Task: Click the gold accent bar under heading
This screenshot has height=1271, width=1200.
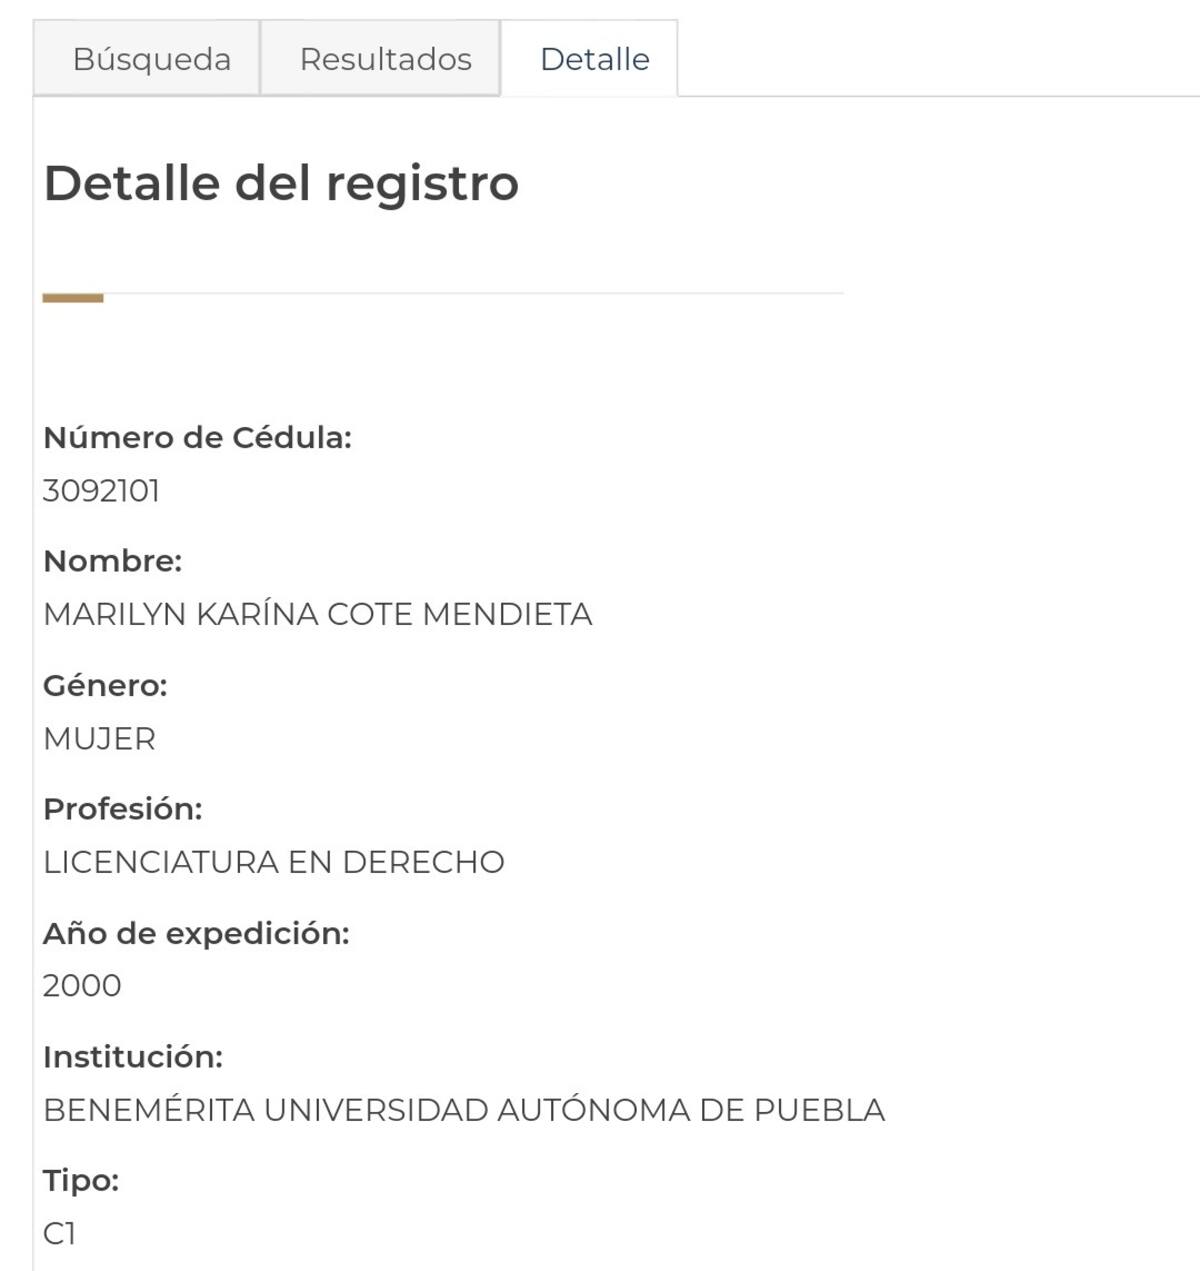Action: click(x=73, y=297)
